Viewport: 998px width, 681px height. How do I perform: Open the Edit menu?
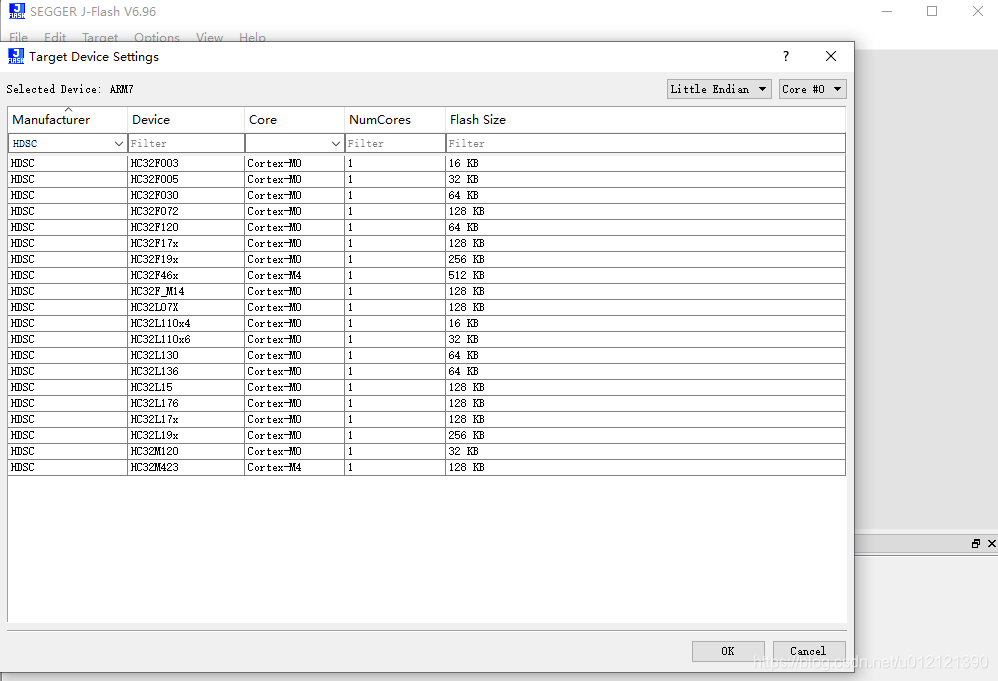55,37
